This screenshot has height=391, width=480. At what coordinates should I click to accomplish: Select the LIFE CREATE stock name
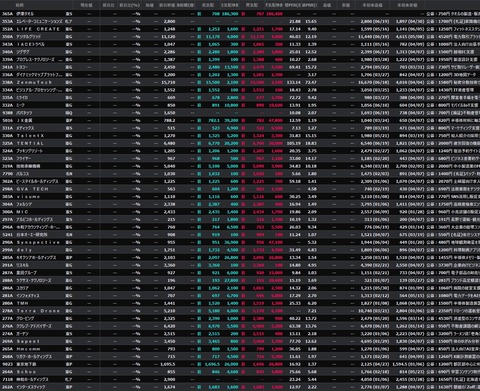point(38,29)
